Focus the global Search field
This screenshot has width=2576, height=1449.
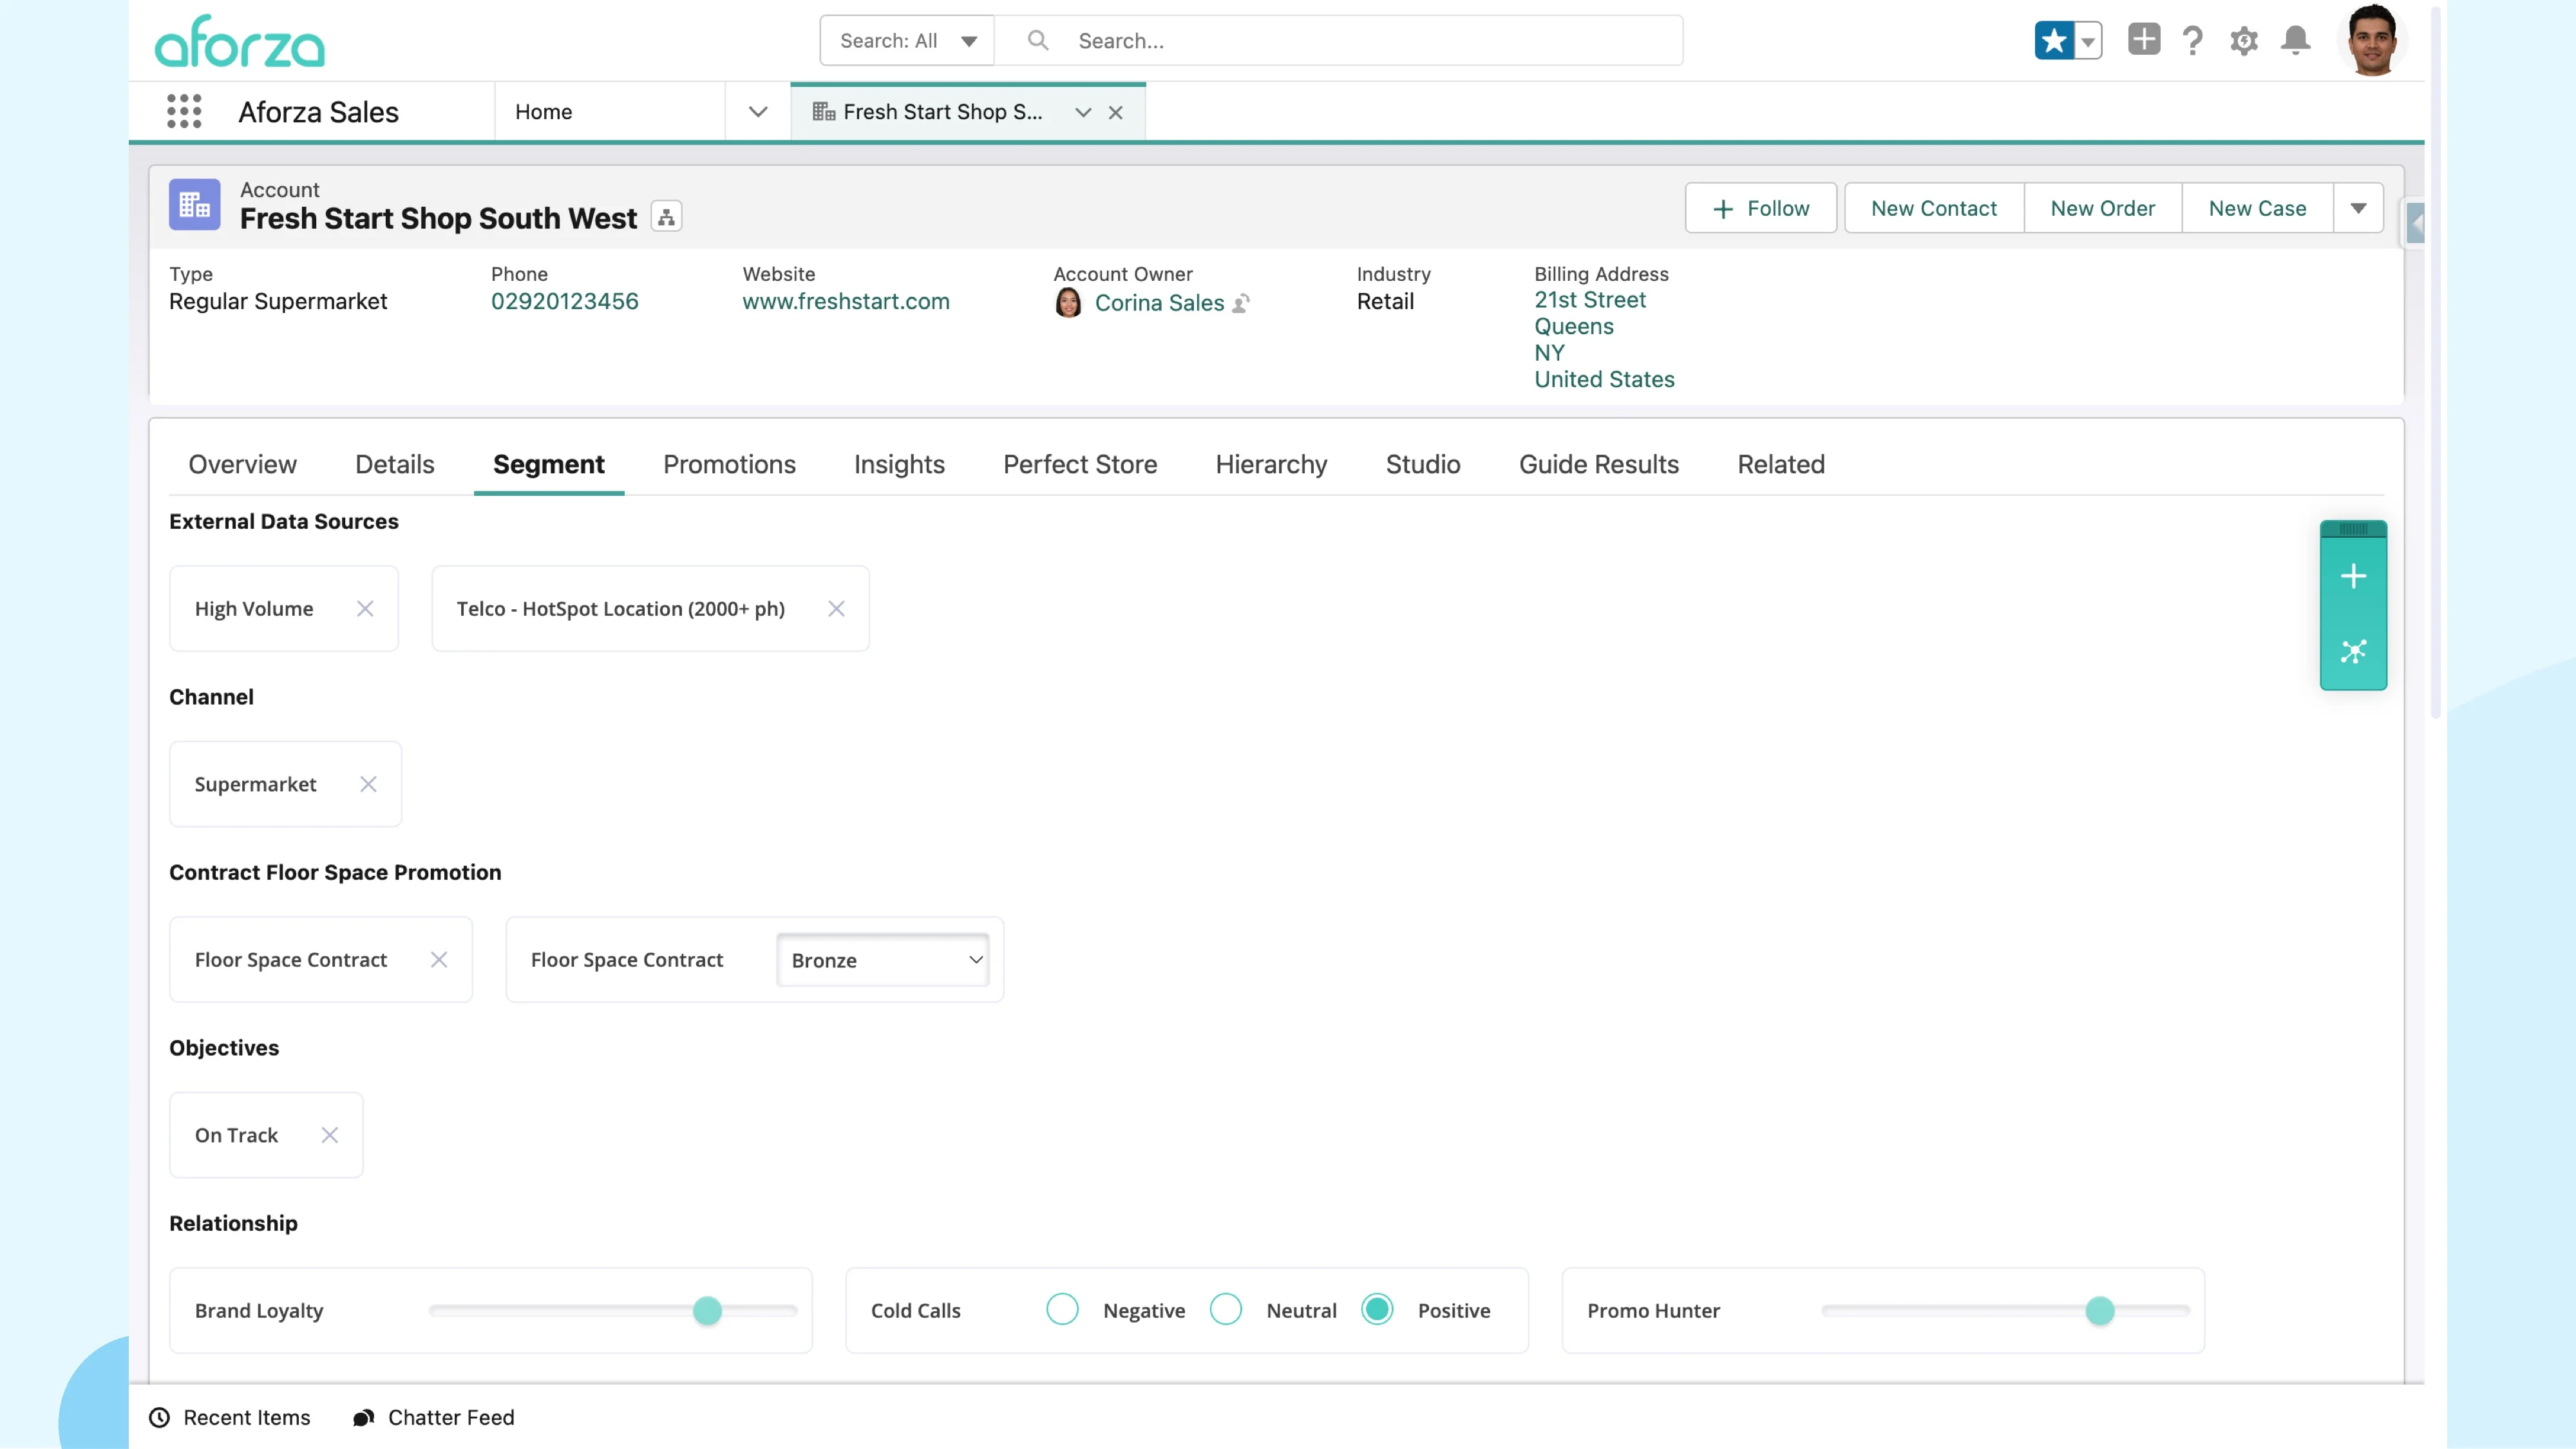pos(1338,41)
